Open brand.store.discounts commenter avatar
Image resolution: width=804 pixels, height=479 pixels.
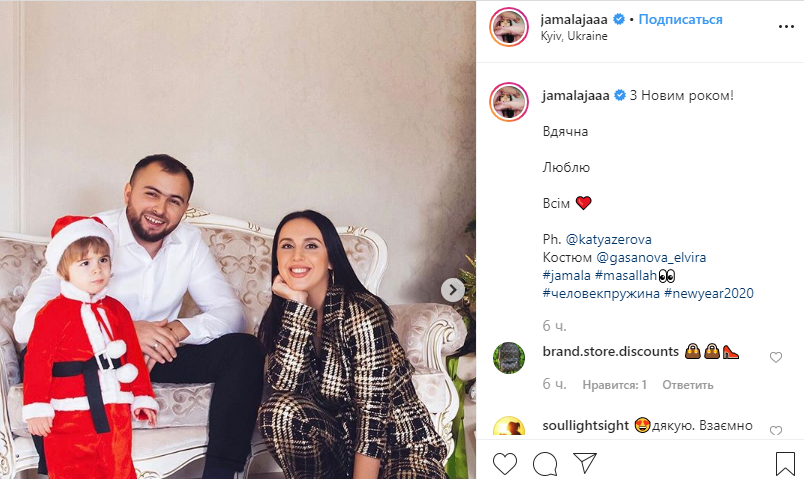click(509, 357)
